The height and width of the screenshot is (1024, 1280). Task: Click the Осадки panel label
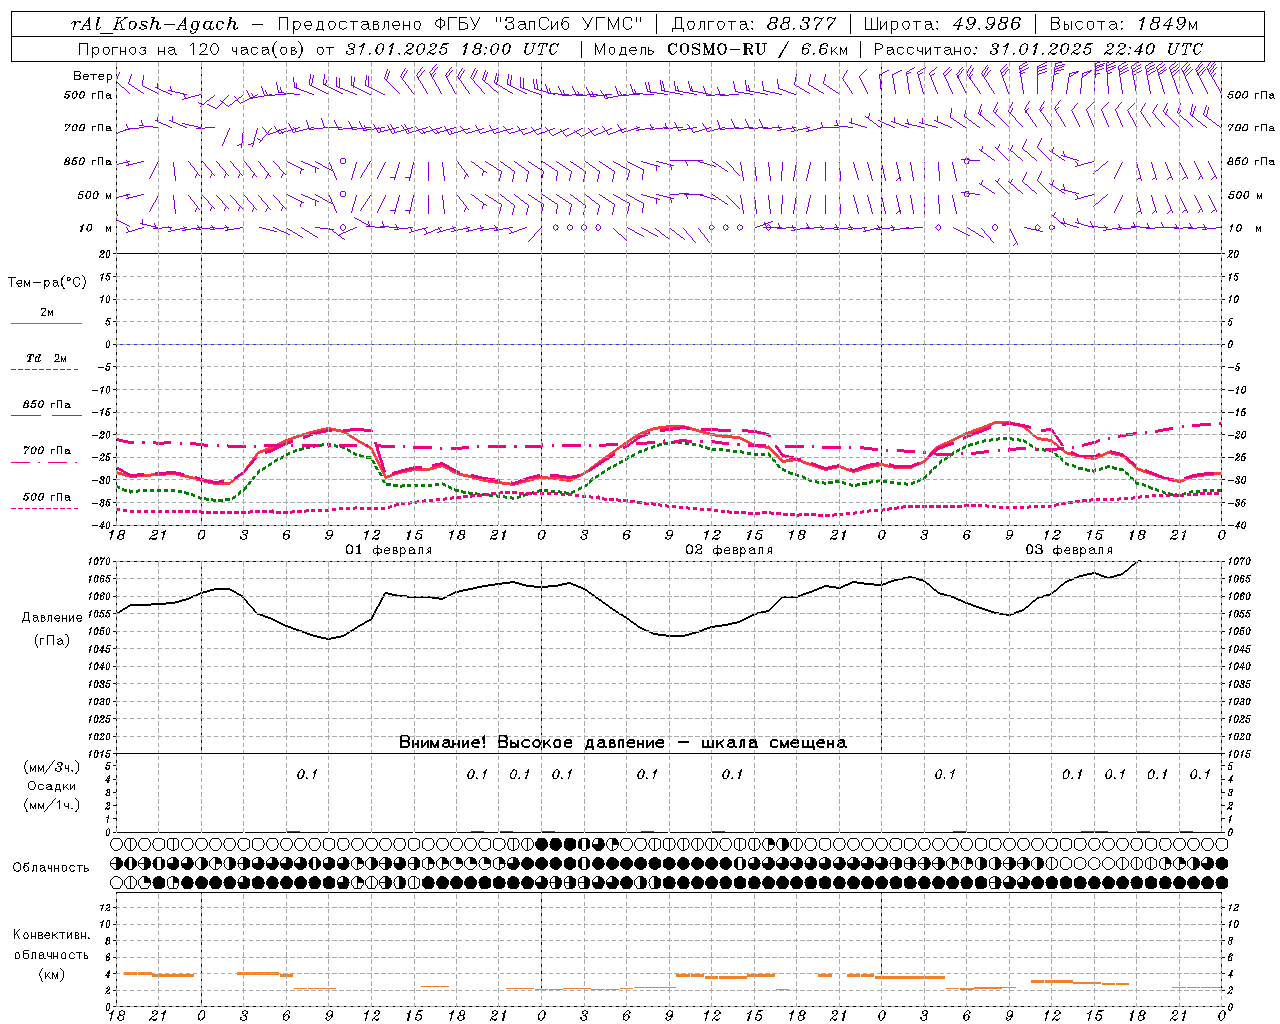[x=52, y=786]
